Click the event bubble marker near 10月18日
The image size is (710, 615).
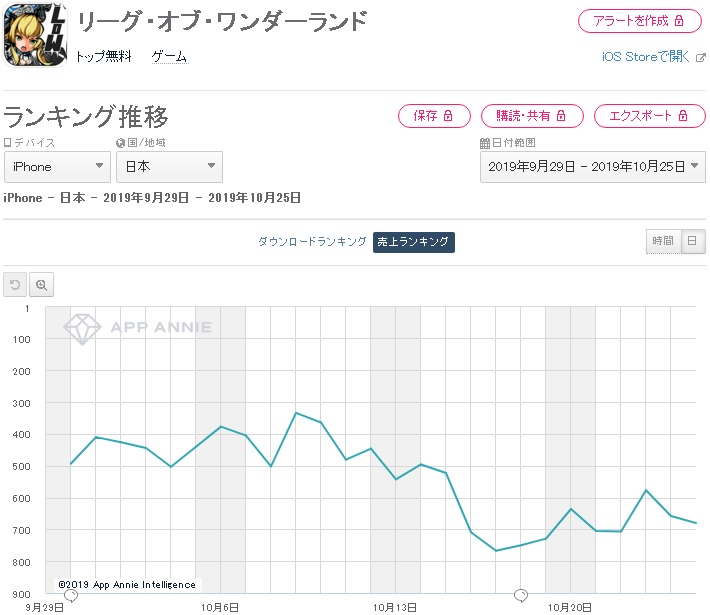coord(521,595)
